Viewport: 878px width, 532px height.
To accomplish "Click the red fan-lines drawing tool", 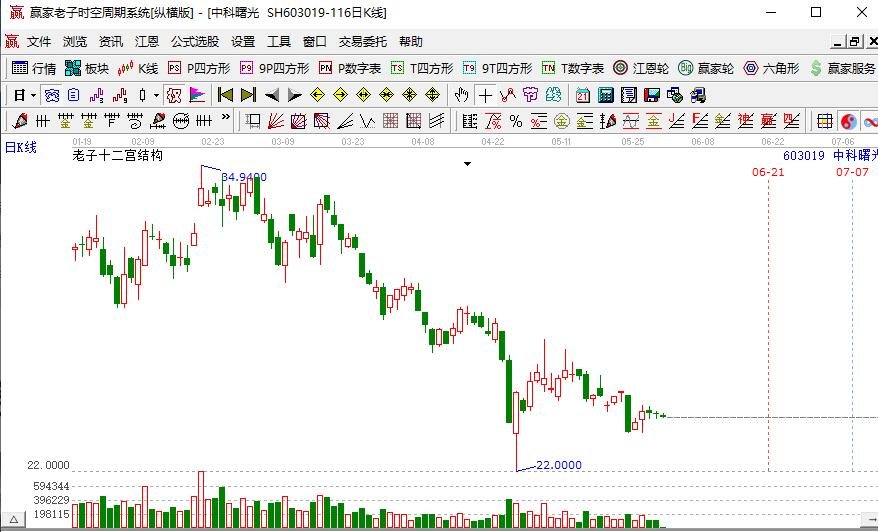I will (x=275, y=121).
